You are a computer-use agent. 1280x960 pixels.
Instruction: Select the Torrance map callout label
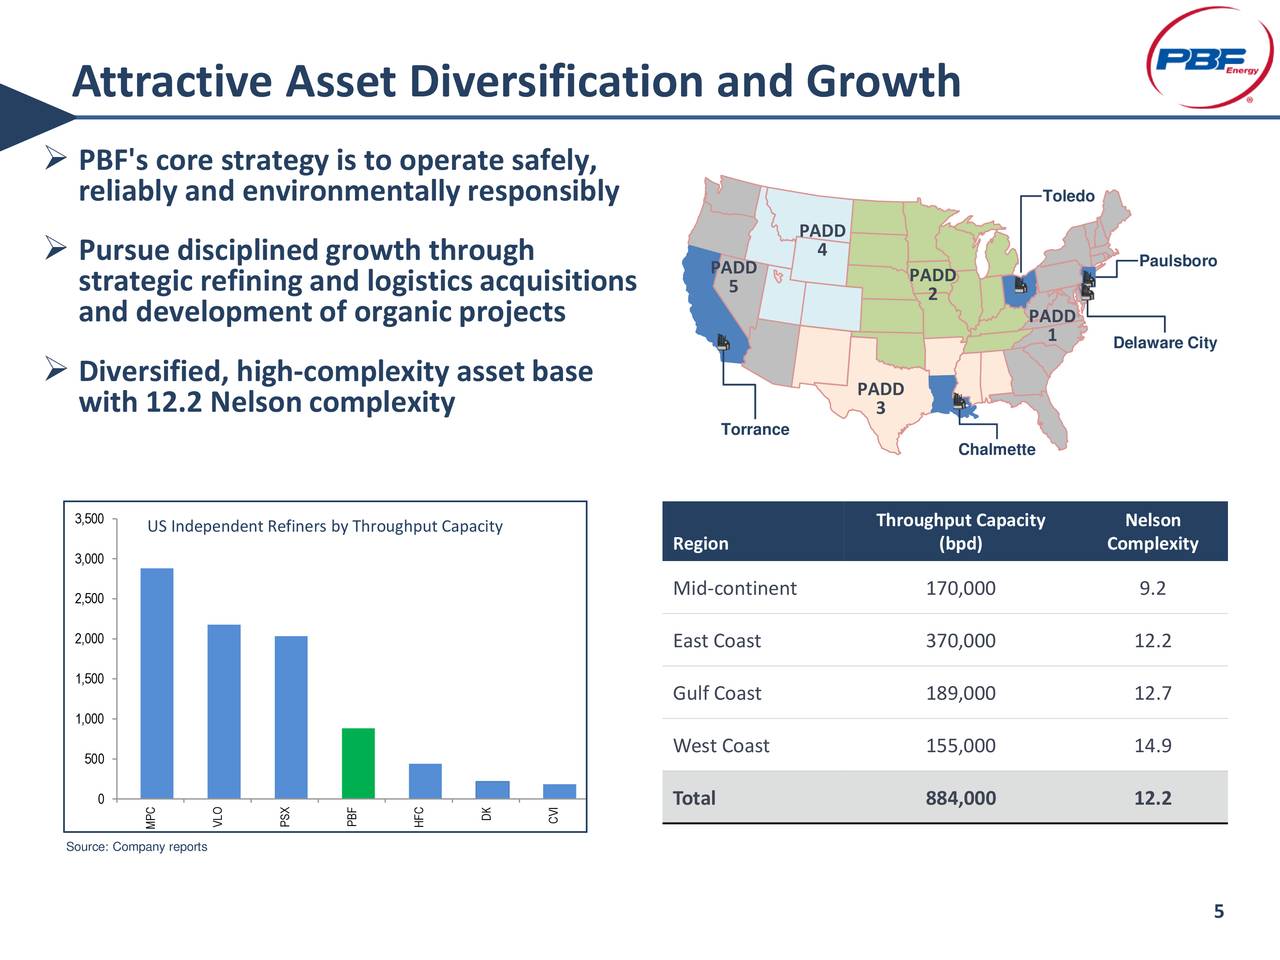pos(754,428)
